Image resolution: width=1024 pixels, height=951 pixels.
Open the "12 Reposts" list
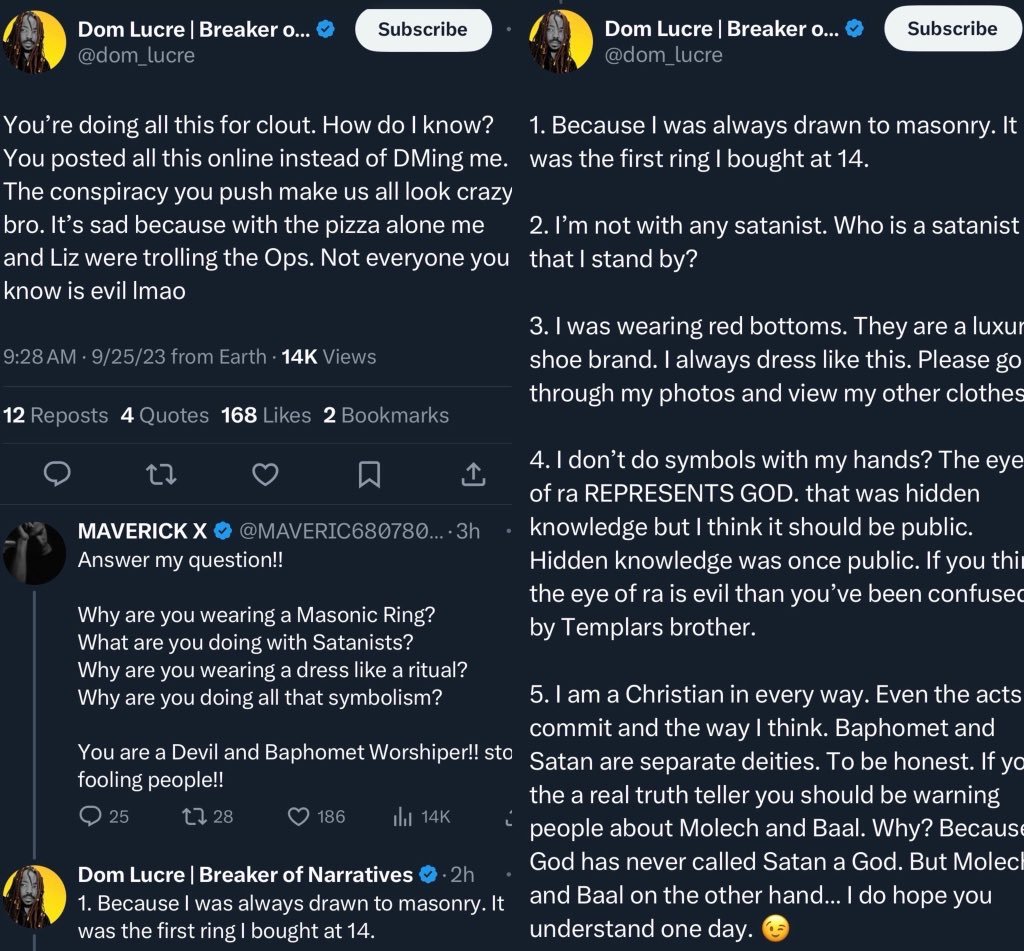pyautogui.click(x=56, y=415)
